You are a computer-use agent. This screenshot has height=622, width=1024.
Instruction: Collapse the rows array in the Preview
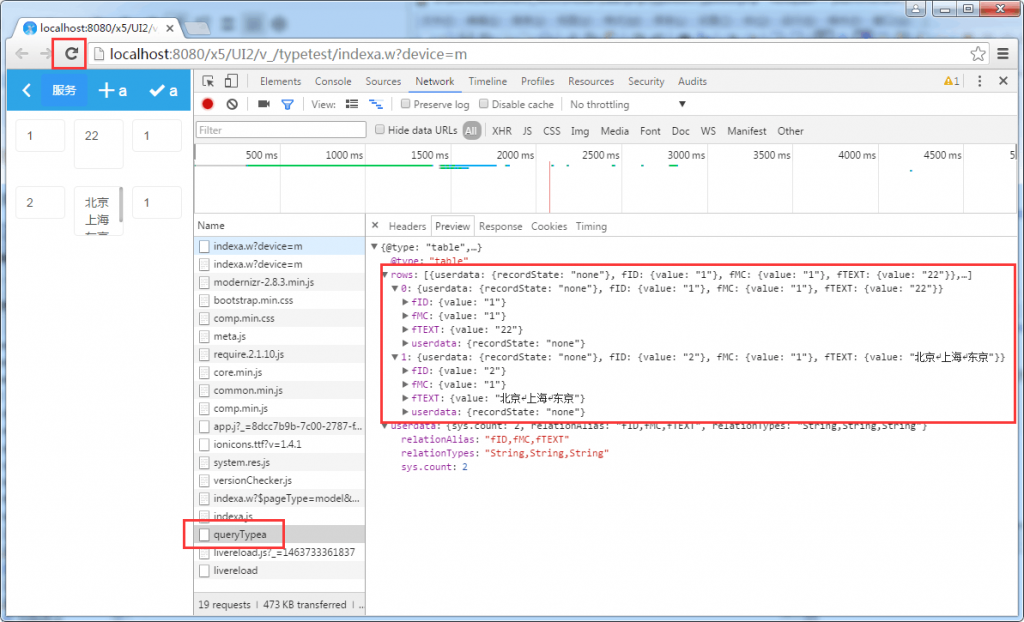point(385,275)
